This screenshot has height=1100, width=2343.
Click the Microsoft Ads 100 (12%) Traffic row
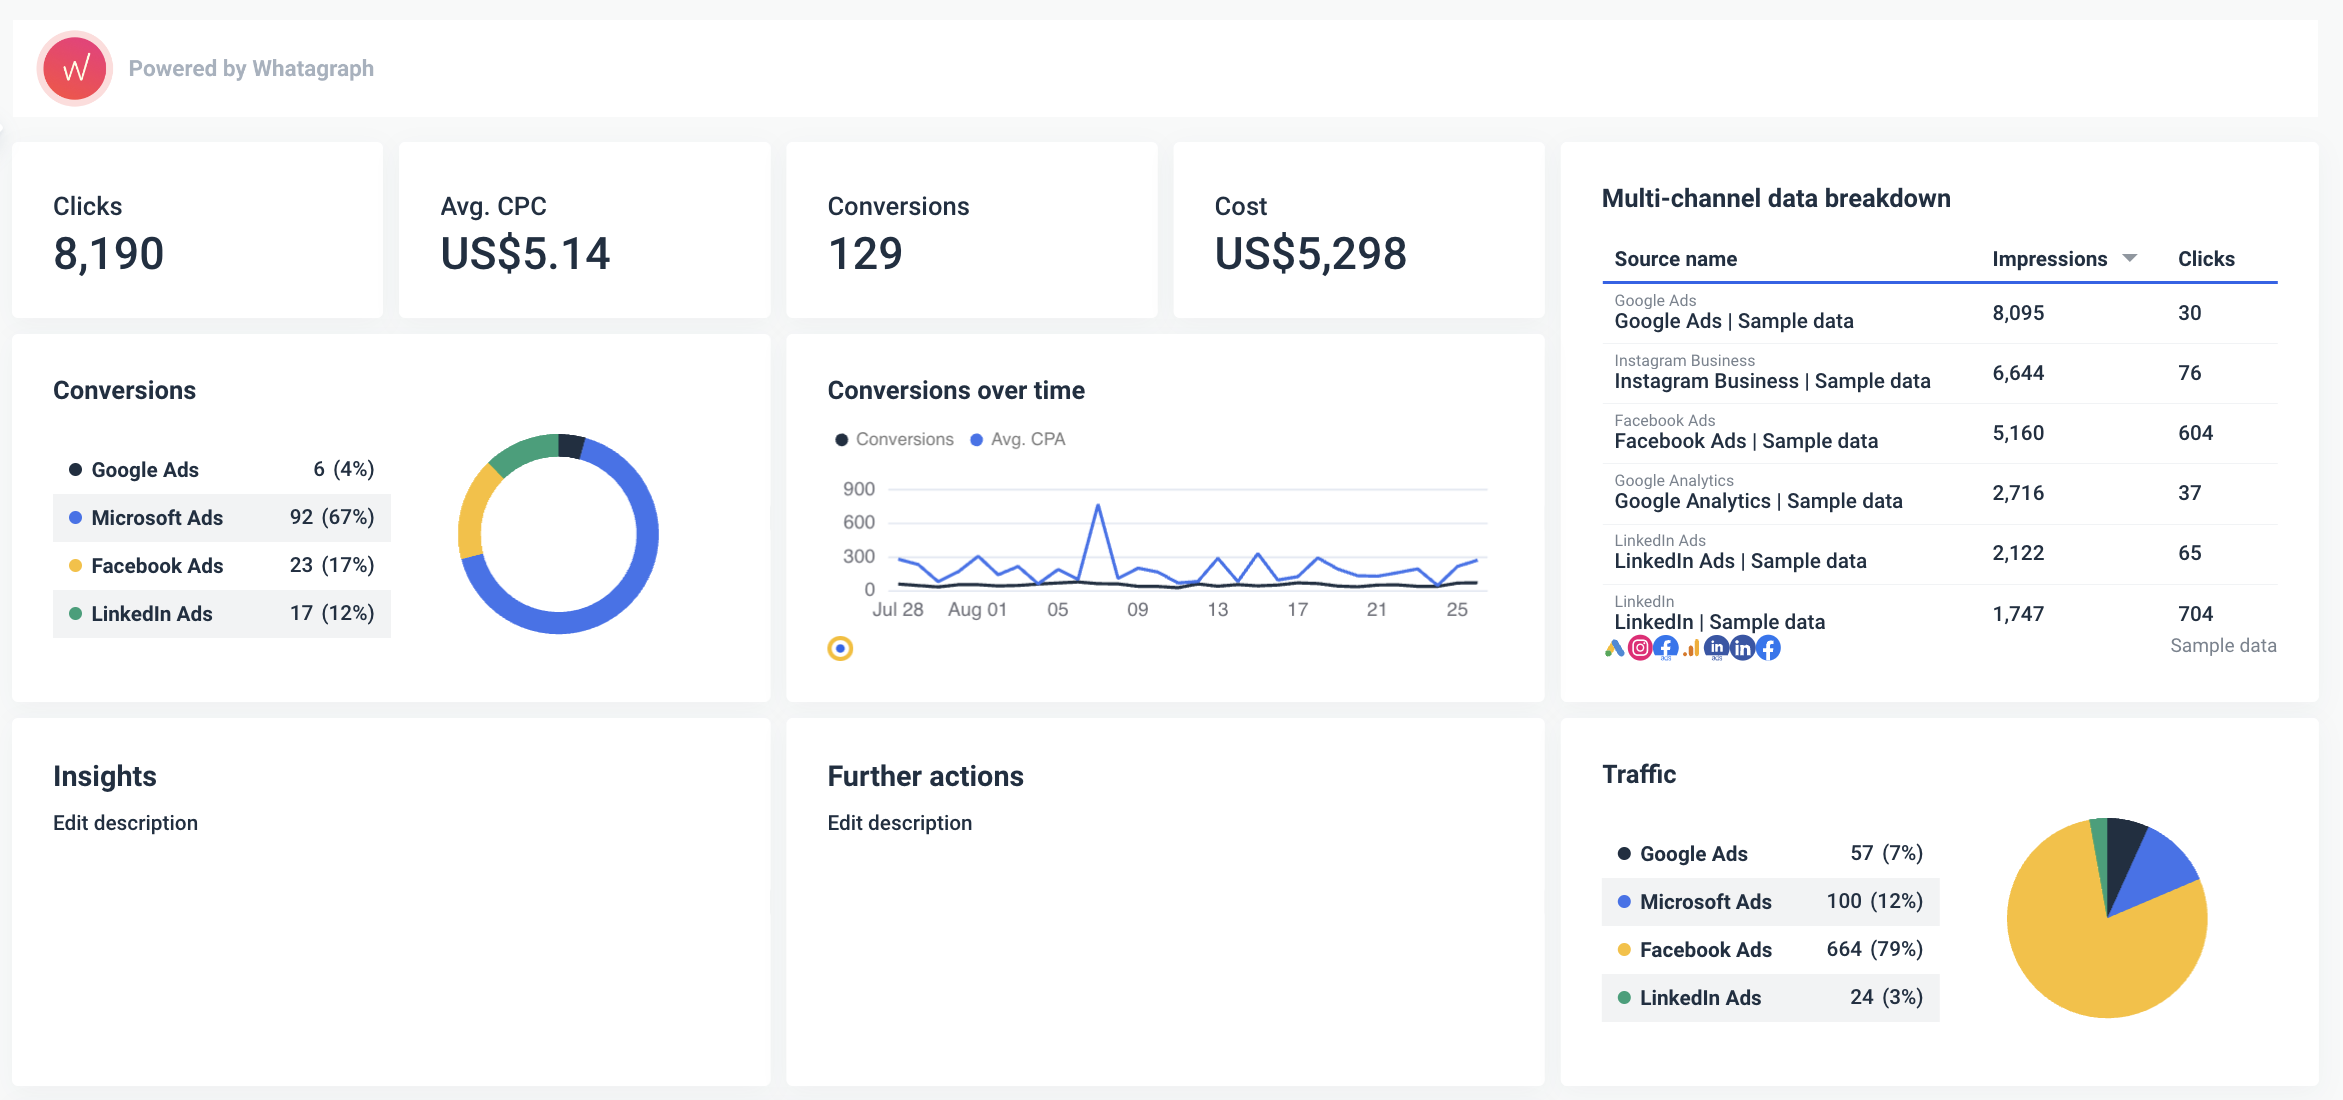coord(1770,902)
